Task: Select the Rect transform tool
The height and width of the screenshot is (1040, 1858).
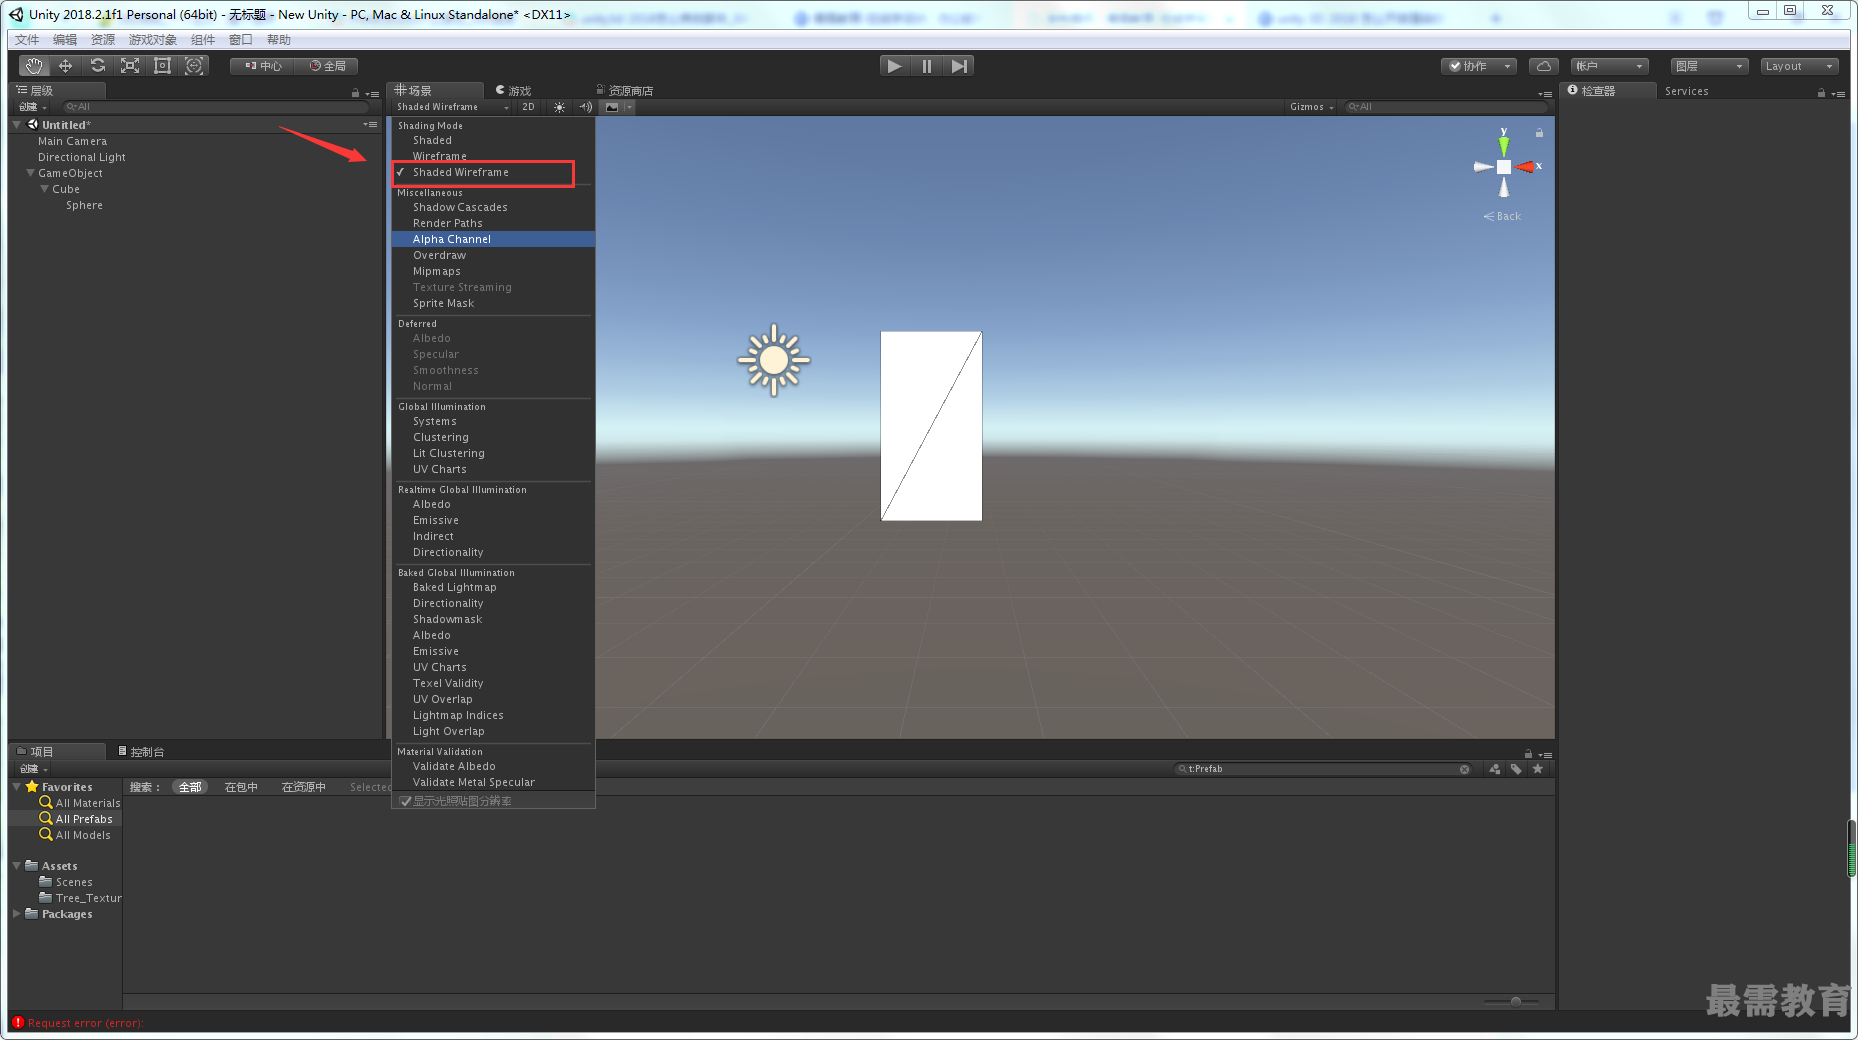Action: coord(162,66)
